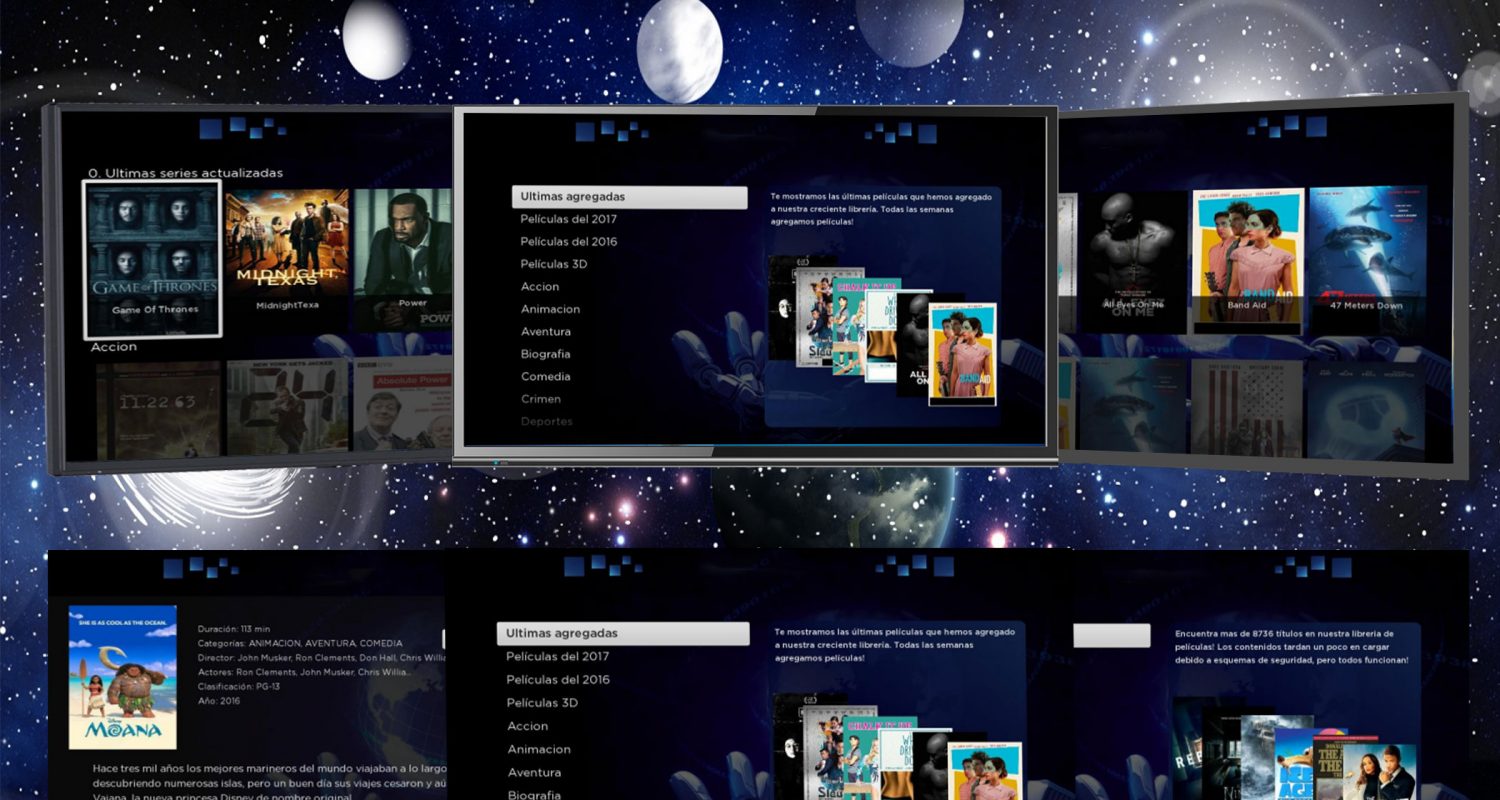This screenshot has height=800, width=1500.
Task: Open All Eyes On Me movie tile
Action: (x=1132, y=262)
